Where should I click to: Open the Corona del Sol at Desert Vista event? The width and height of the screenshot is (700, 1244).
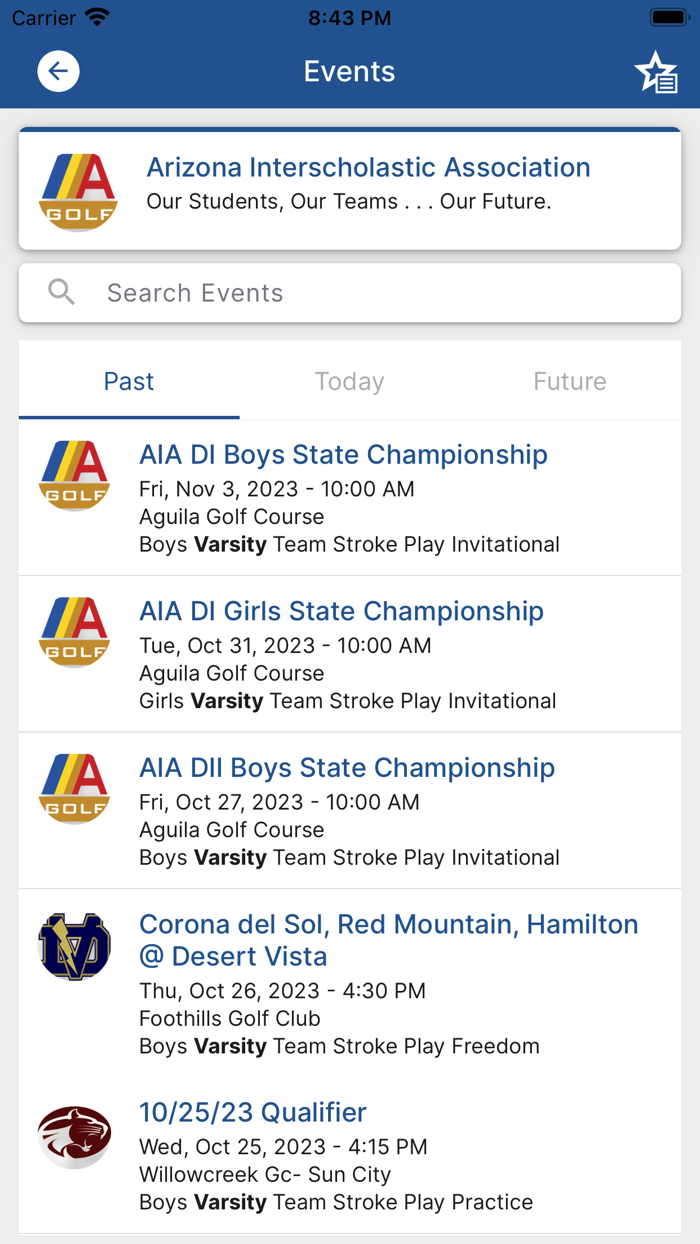click(388, 940)
